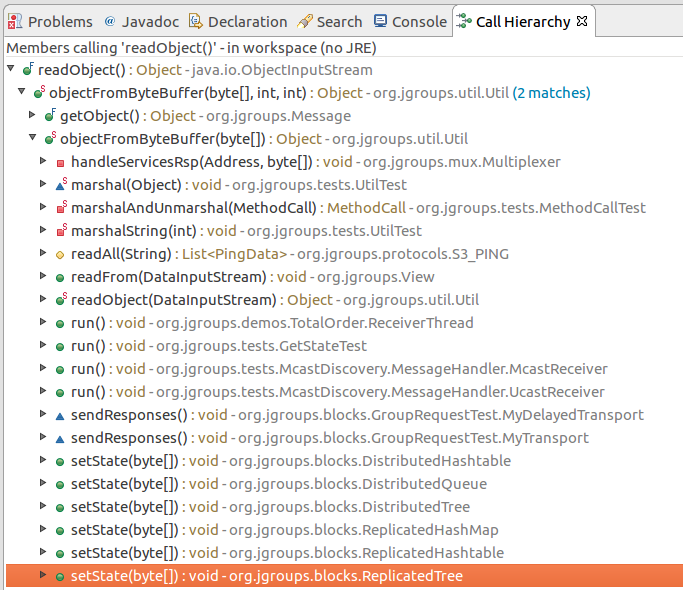The width and height of the screenshot is (683, 590).
Task: Expand the readAll(String) node
Action: pos(43,253)
